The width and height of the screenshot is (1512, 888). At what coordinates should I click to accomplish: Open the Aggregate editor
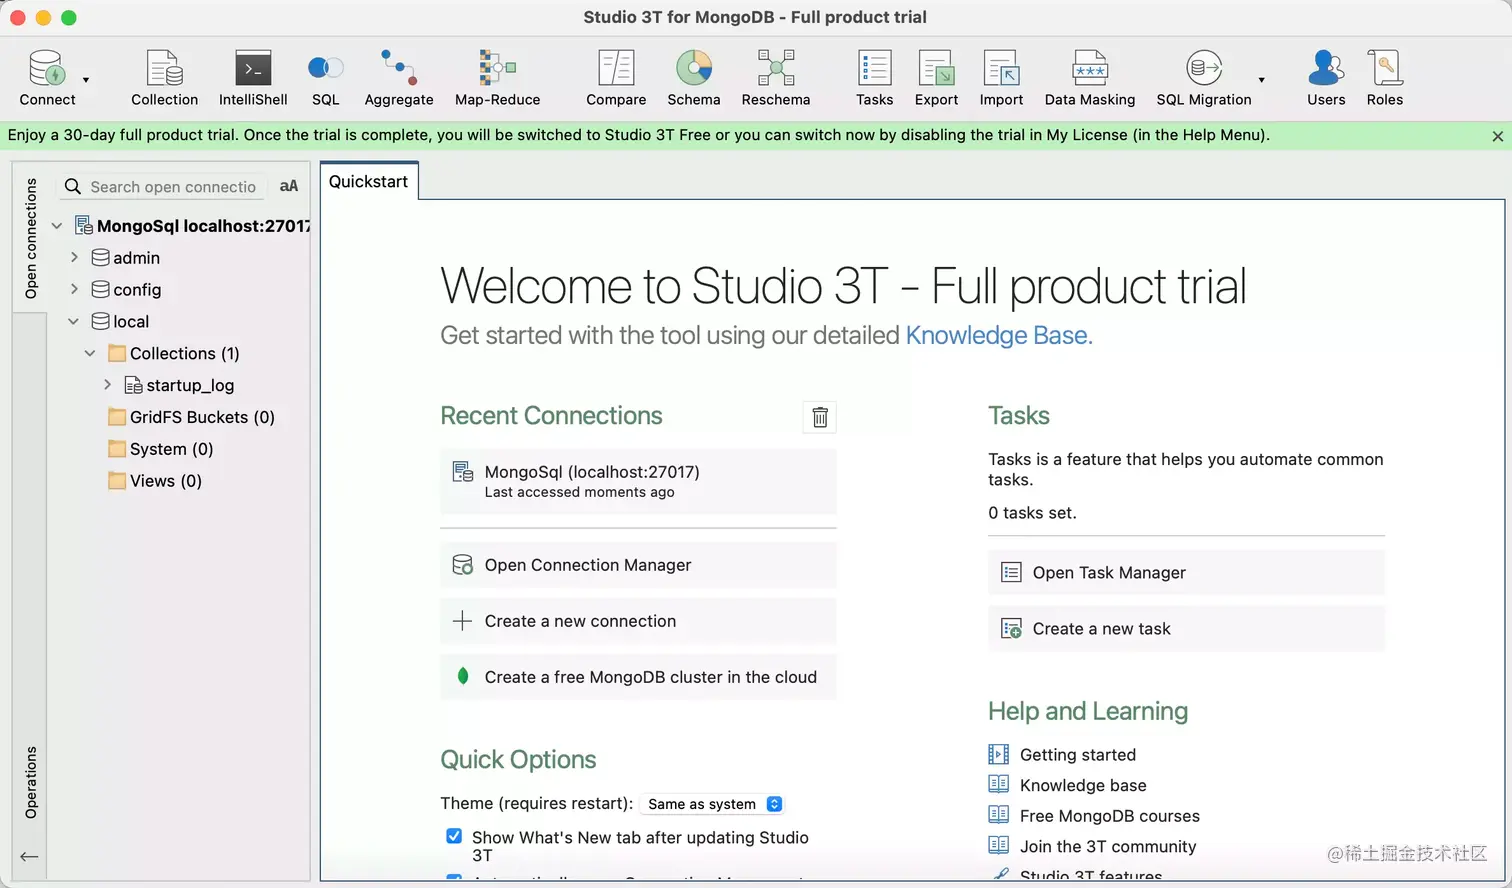point(399,77)
